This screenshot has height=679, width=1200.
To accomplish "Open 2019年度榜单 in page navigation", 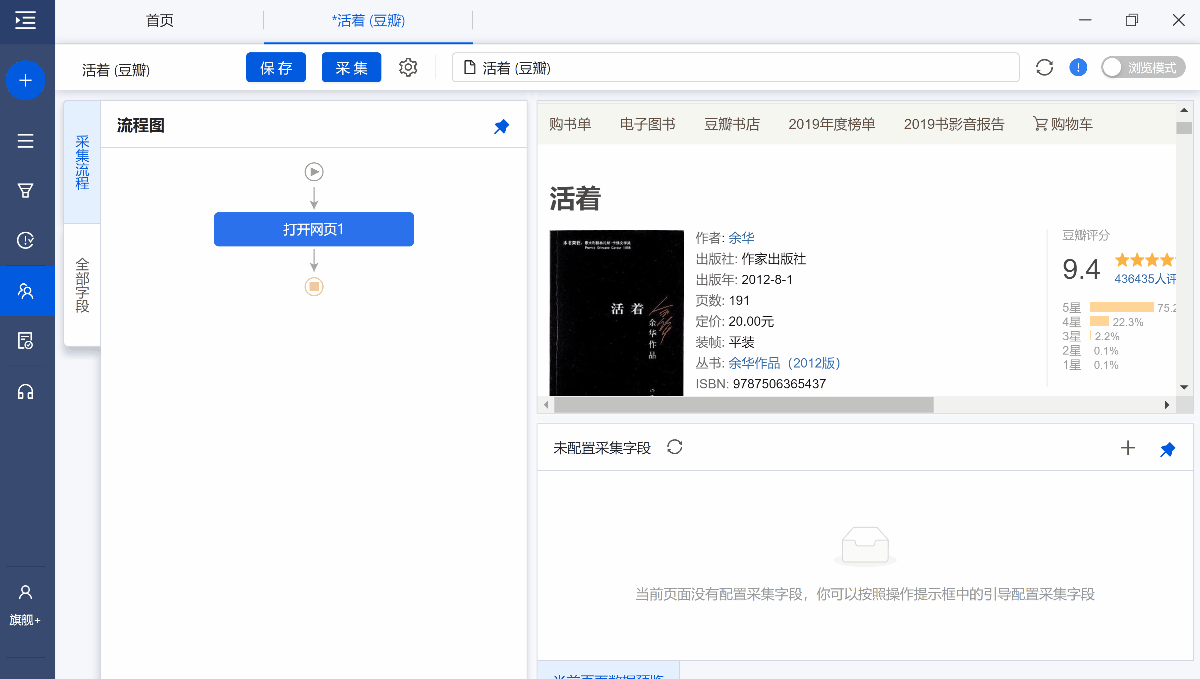I will (x=832, y=124).
